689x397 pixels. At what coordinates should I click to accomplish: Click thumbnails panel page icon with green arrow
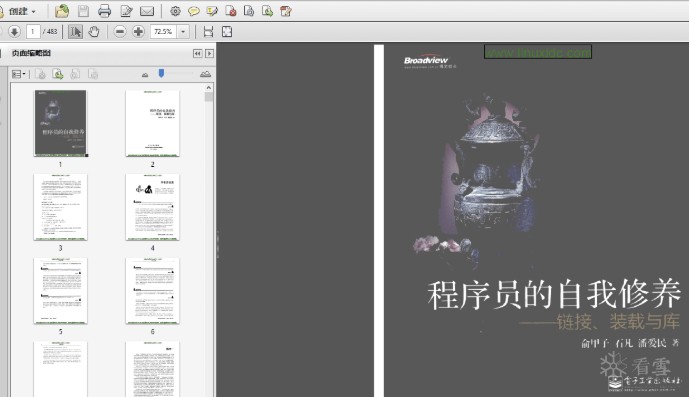click(58, 74)
